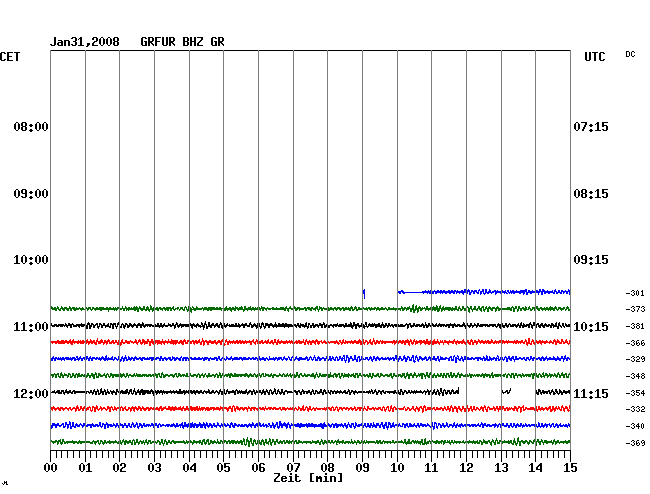Click the DC value -381
The height and width of the screenshot is (494, 650).
click(x=635, y=326)
